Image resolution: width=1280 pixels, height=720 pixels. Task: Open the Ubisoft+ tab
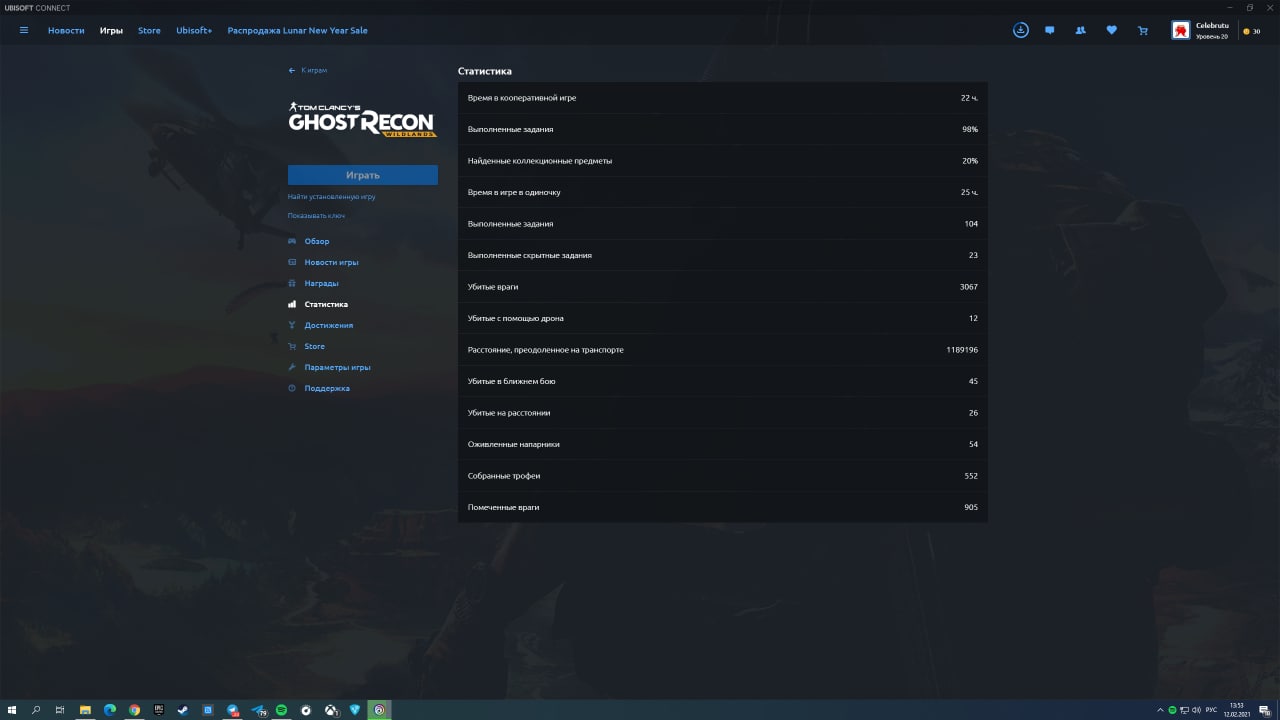coord(194,30)
